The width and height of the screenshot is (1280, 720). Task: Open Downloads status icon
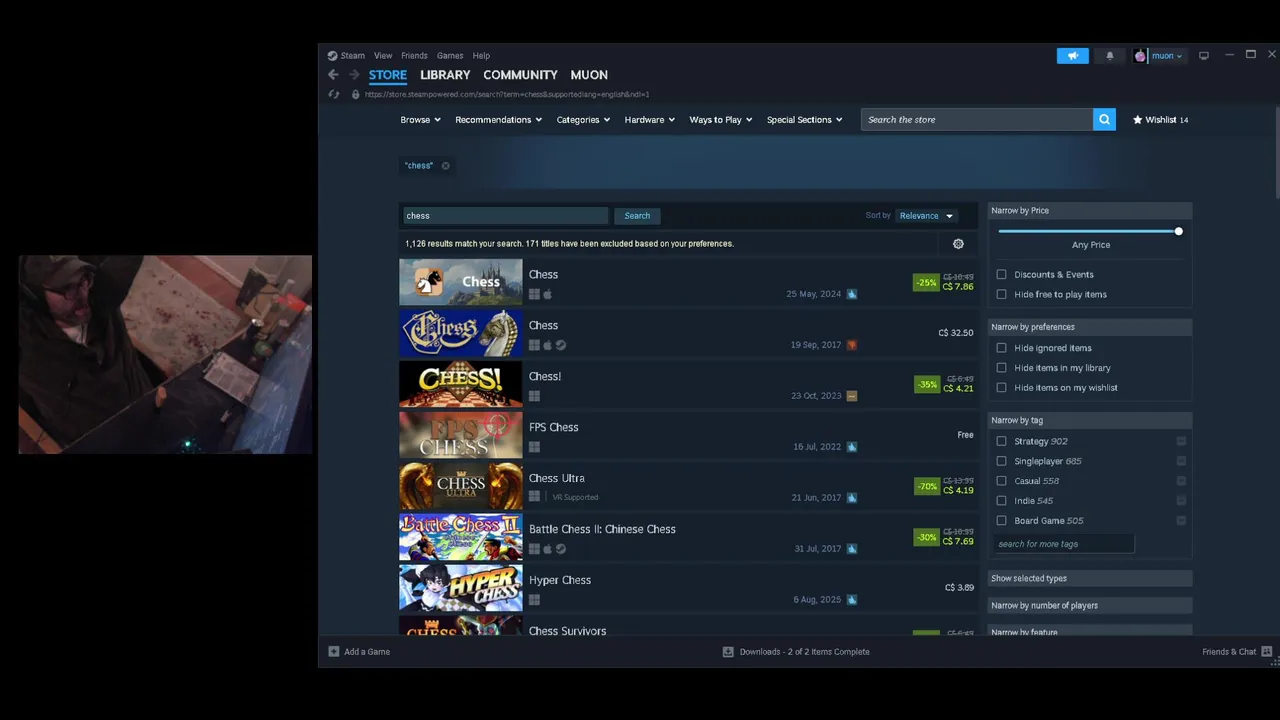click(728, 652)
